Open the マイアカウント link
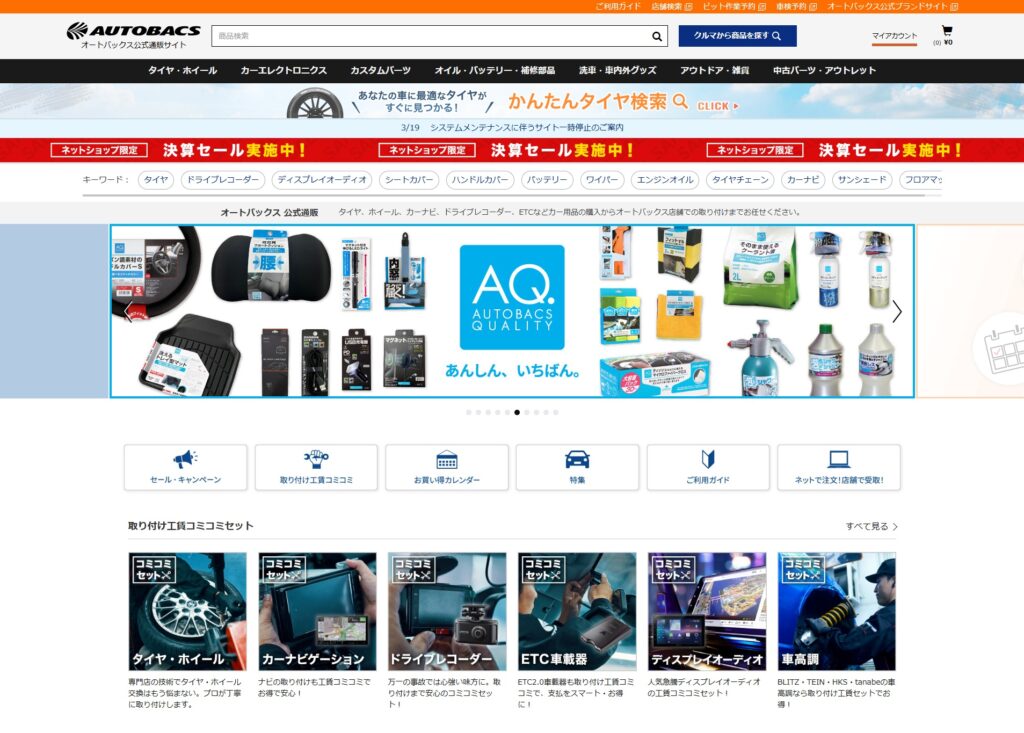 point(893,36)
